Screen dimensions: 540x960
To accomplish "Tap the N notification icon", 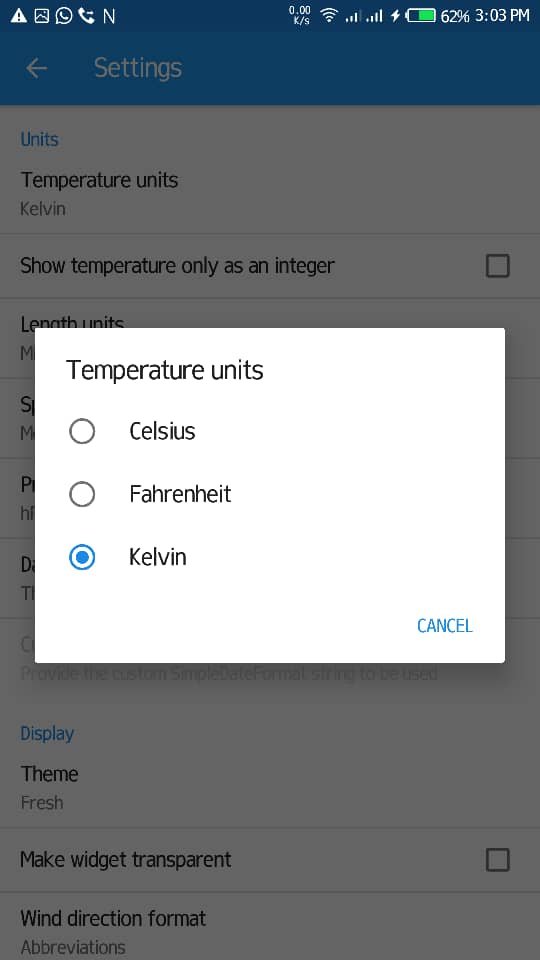I will tap(109, 17).
